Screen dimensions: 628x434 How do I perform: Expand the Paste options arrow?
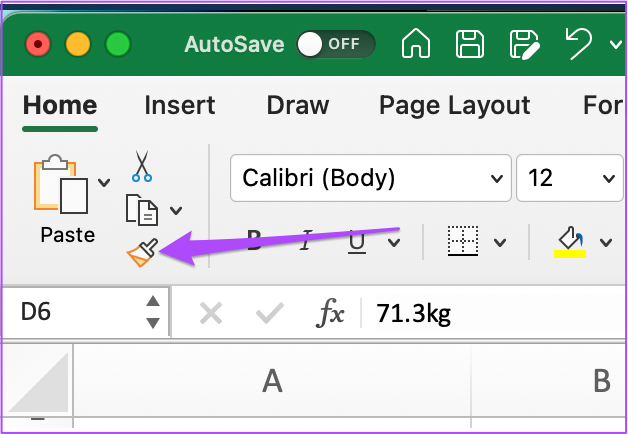click(x=104, y=183)
